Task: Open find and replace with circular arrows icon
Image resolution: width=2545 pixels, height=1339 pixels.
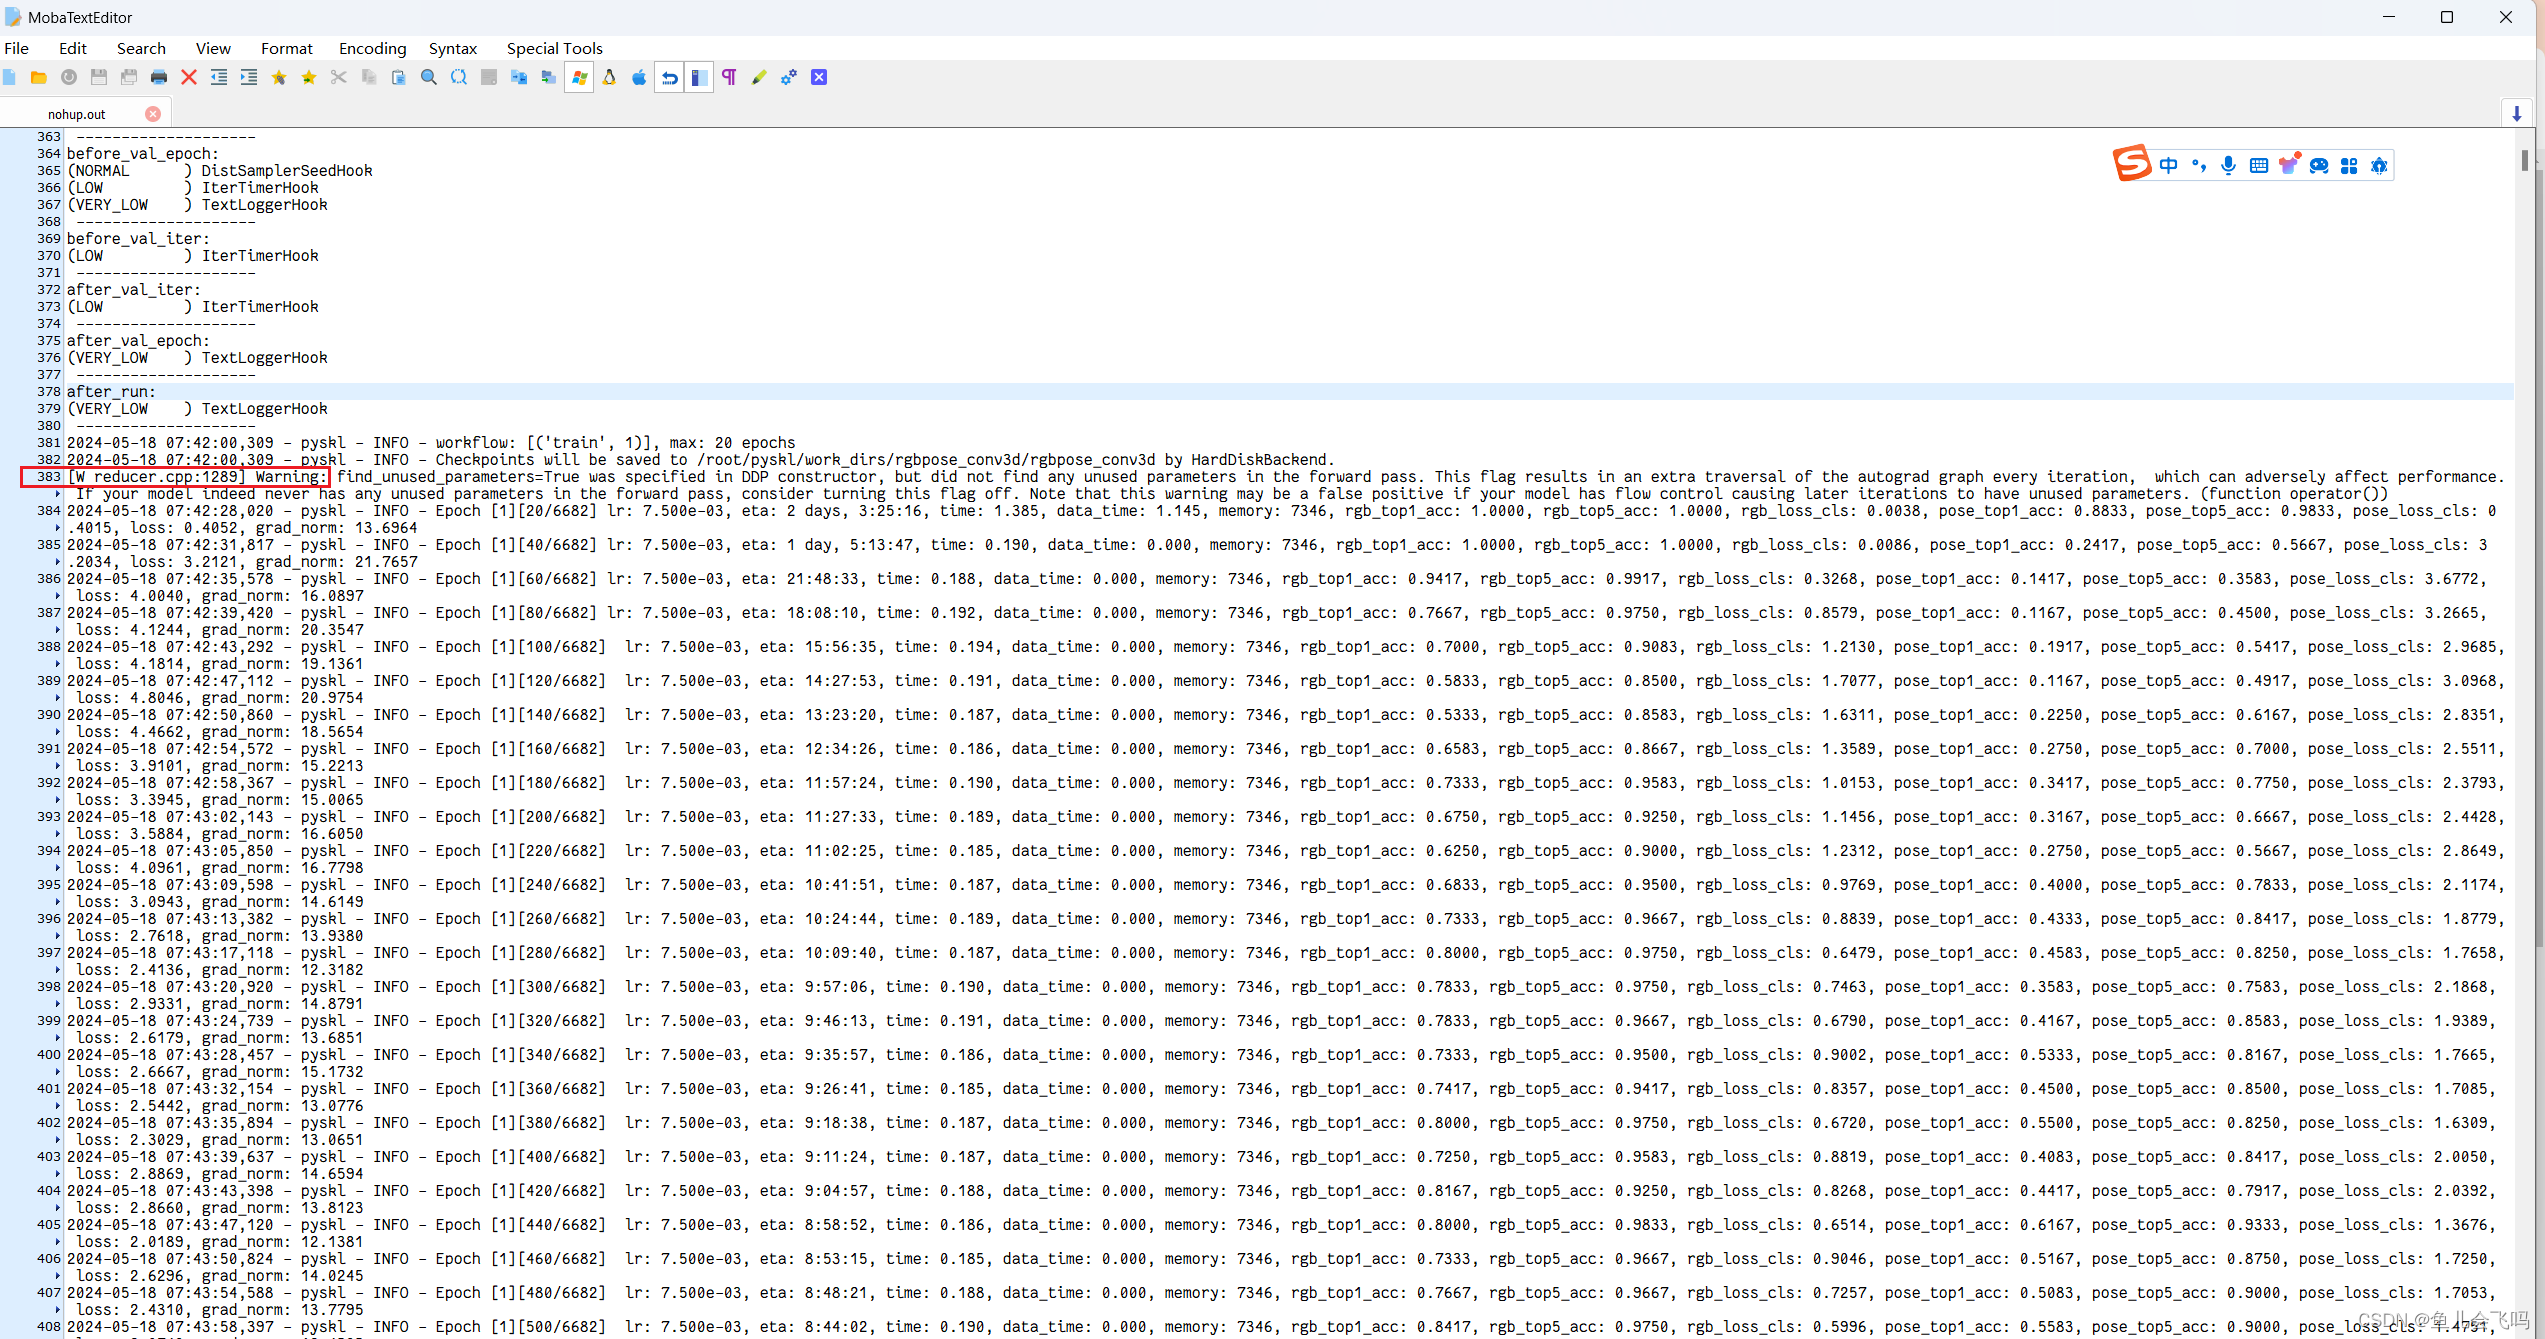Action: [x=459, y=77]
